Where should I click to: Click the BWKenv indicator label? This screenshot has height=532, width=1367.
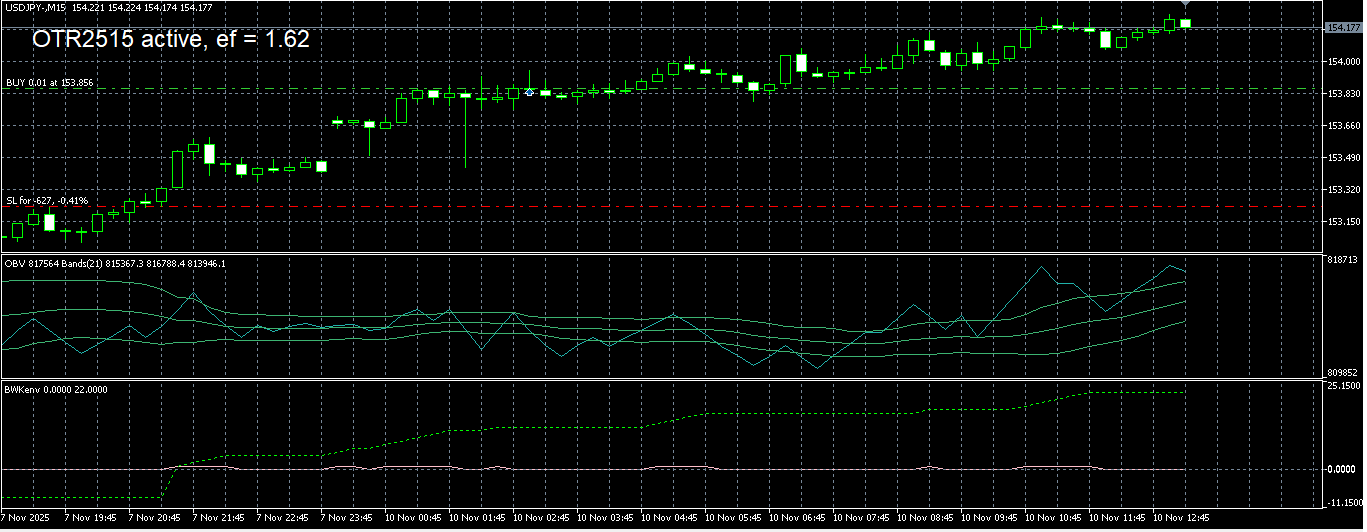[56, 389]
